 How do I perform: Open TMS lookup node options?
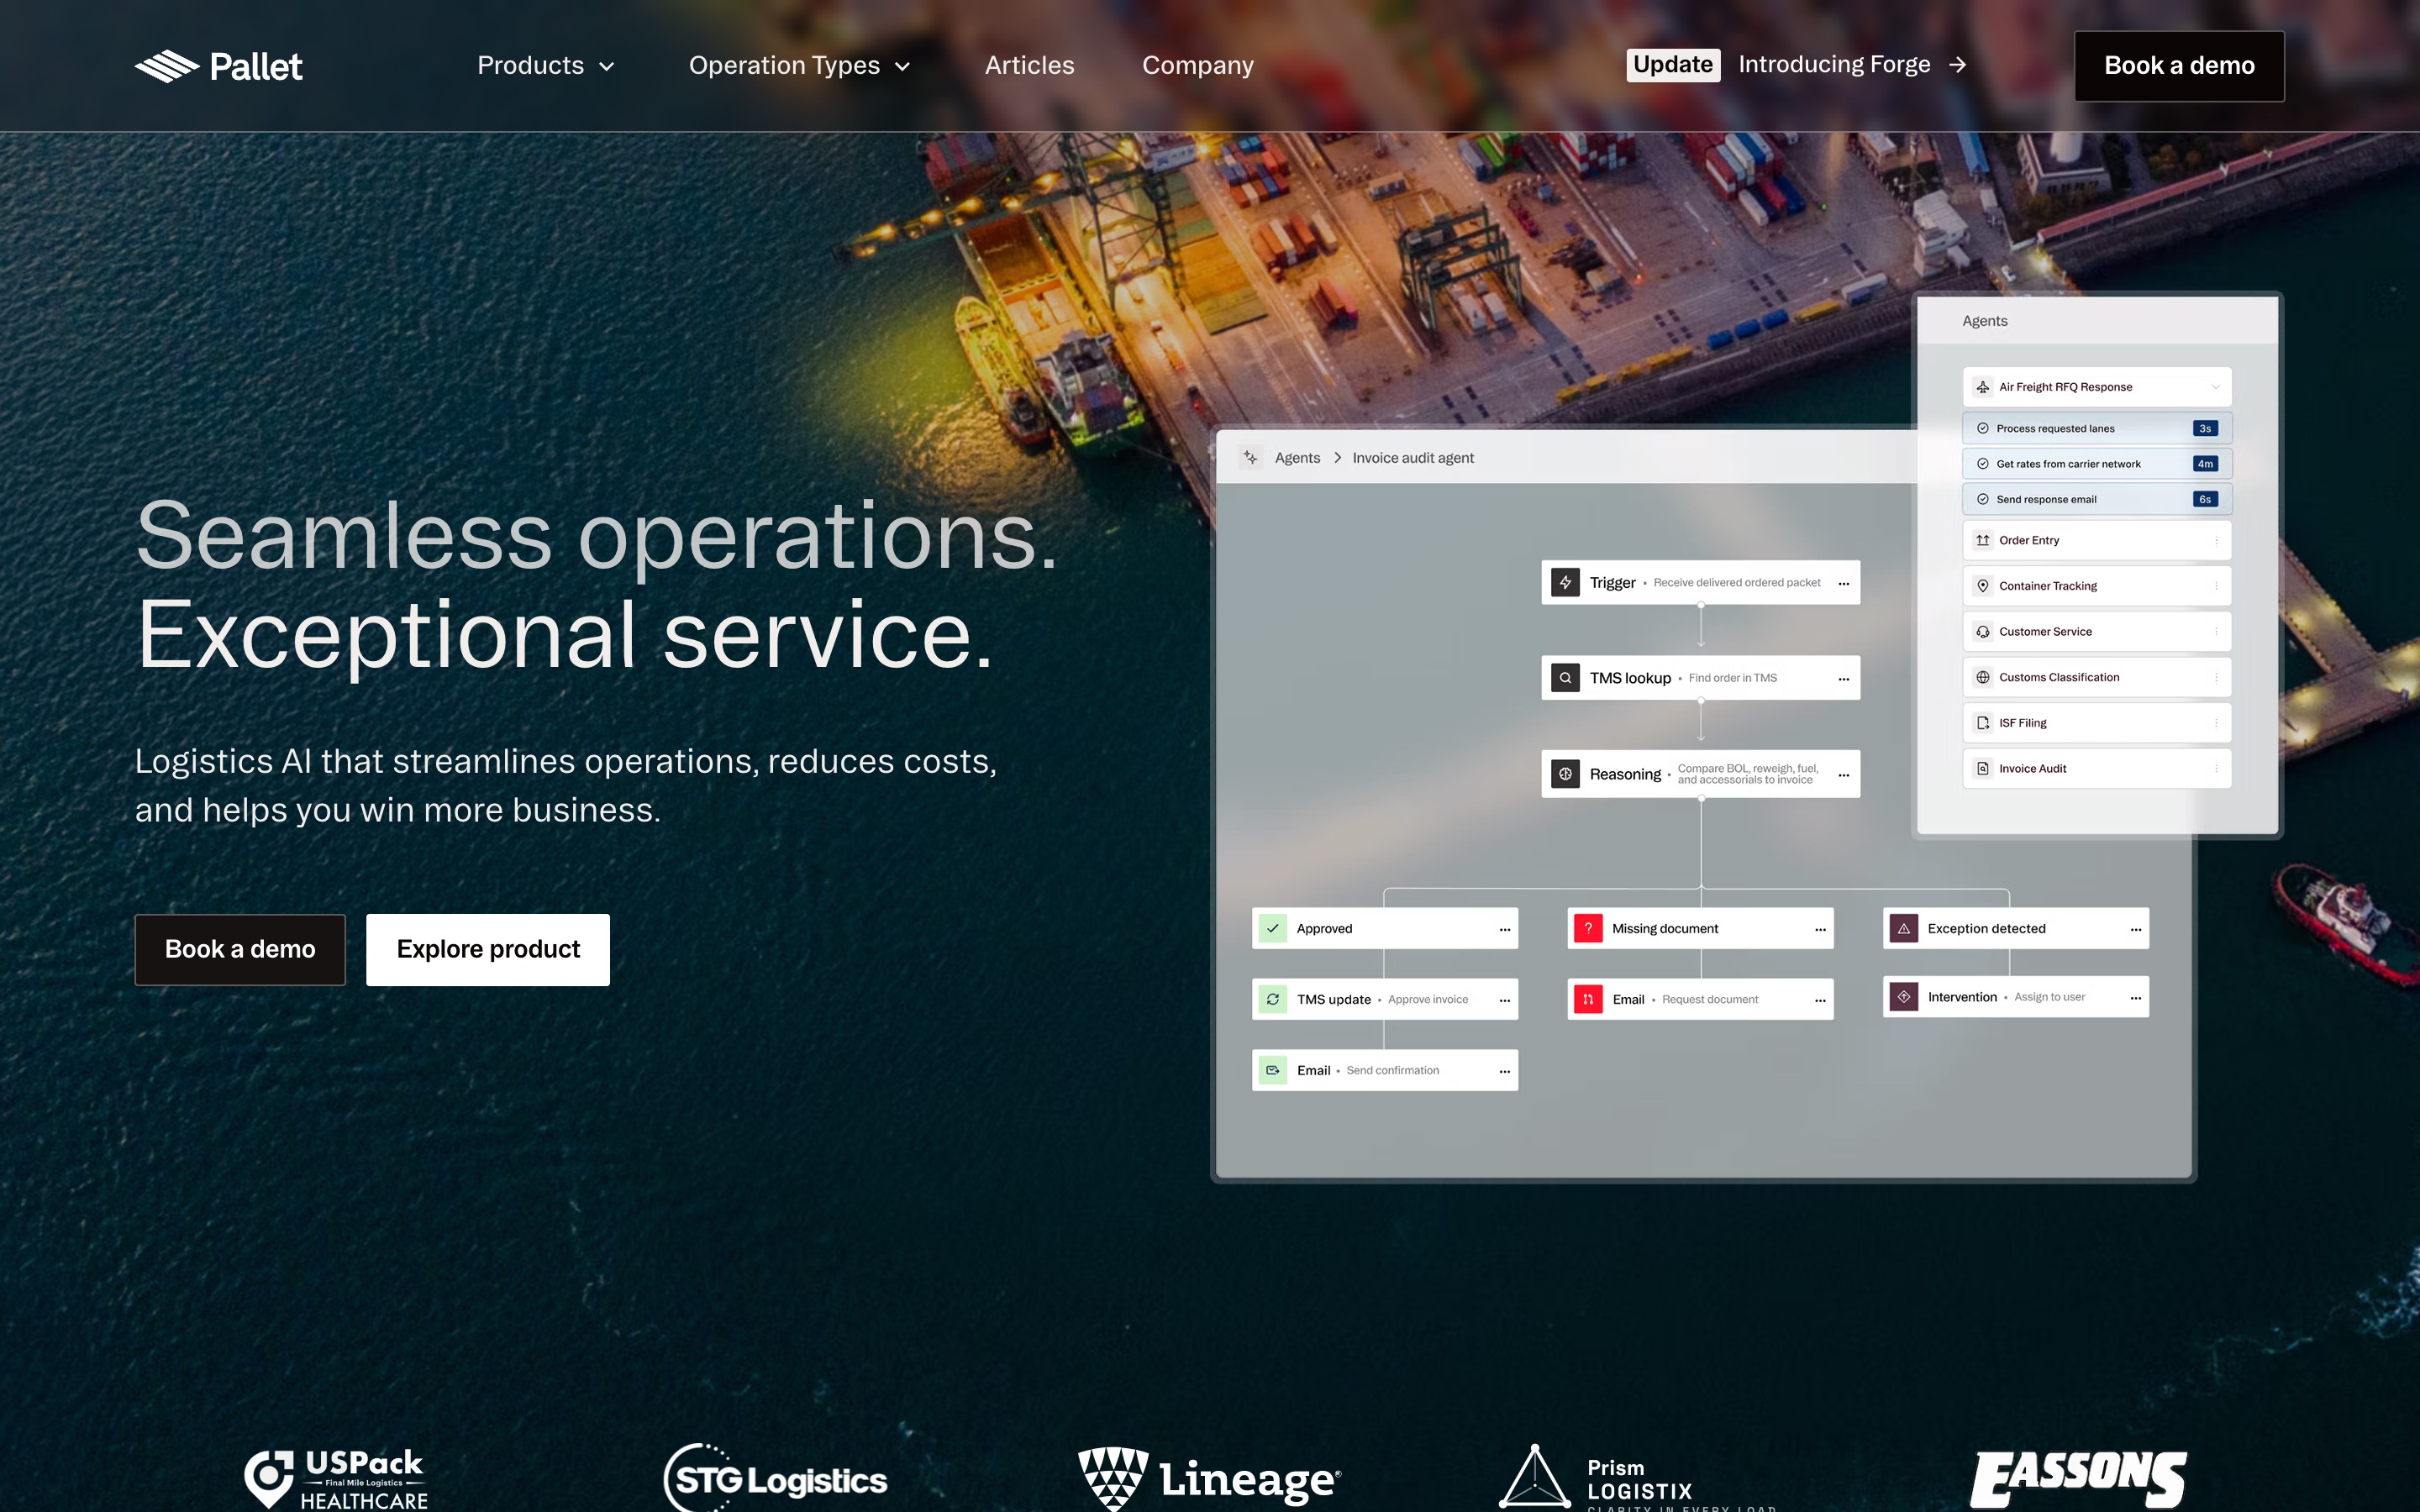point(1843,679)
